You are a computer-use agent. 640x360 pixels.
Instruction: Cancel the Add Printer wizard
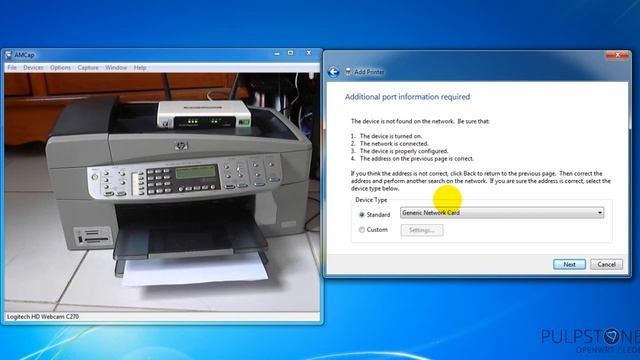coord(606,264)
